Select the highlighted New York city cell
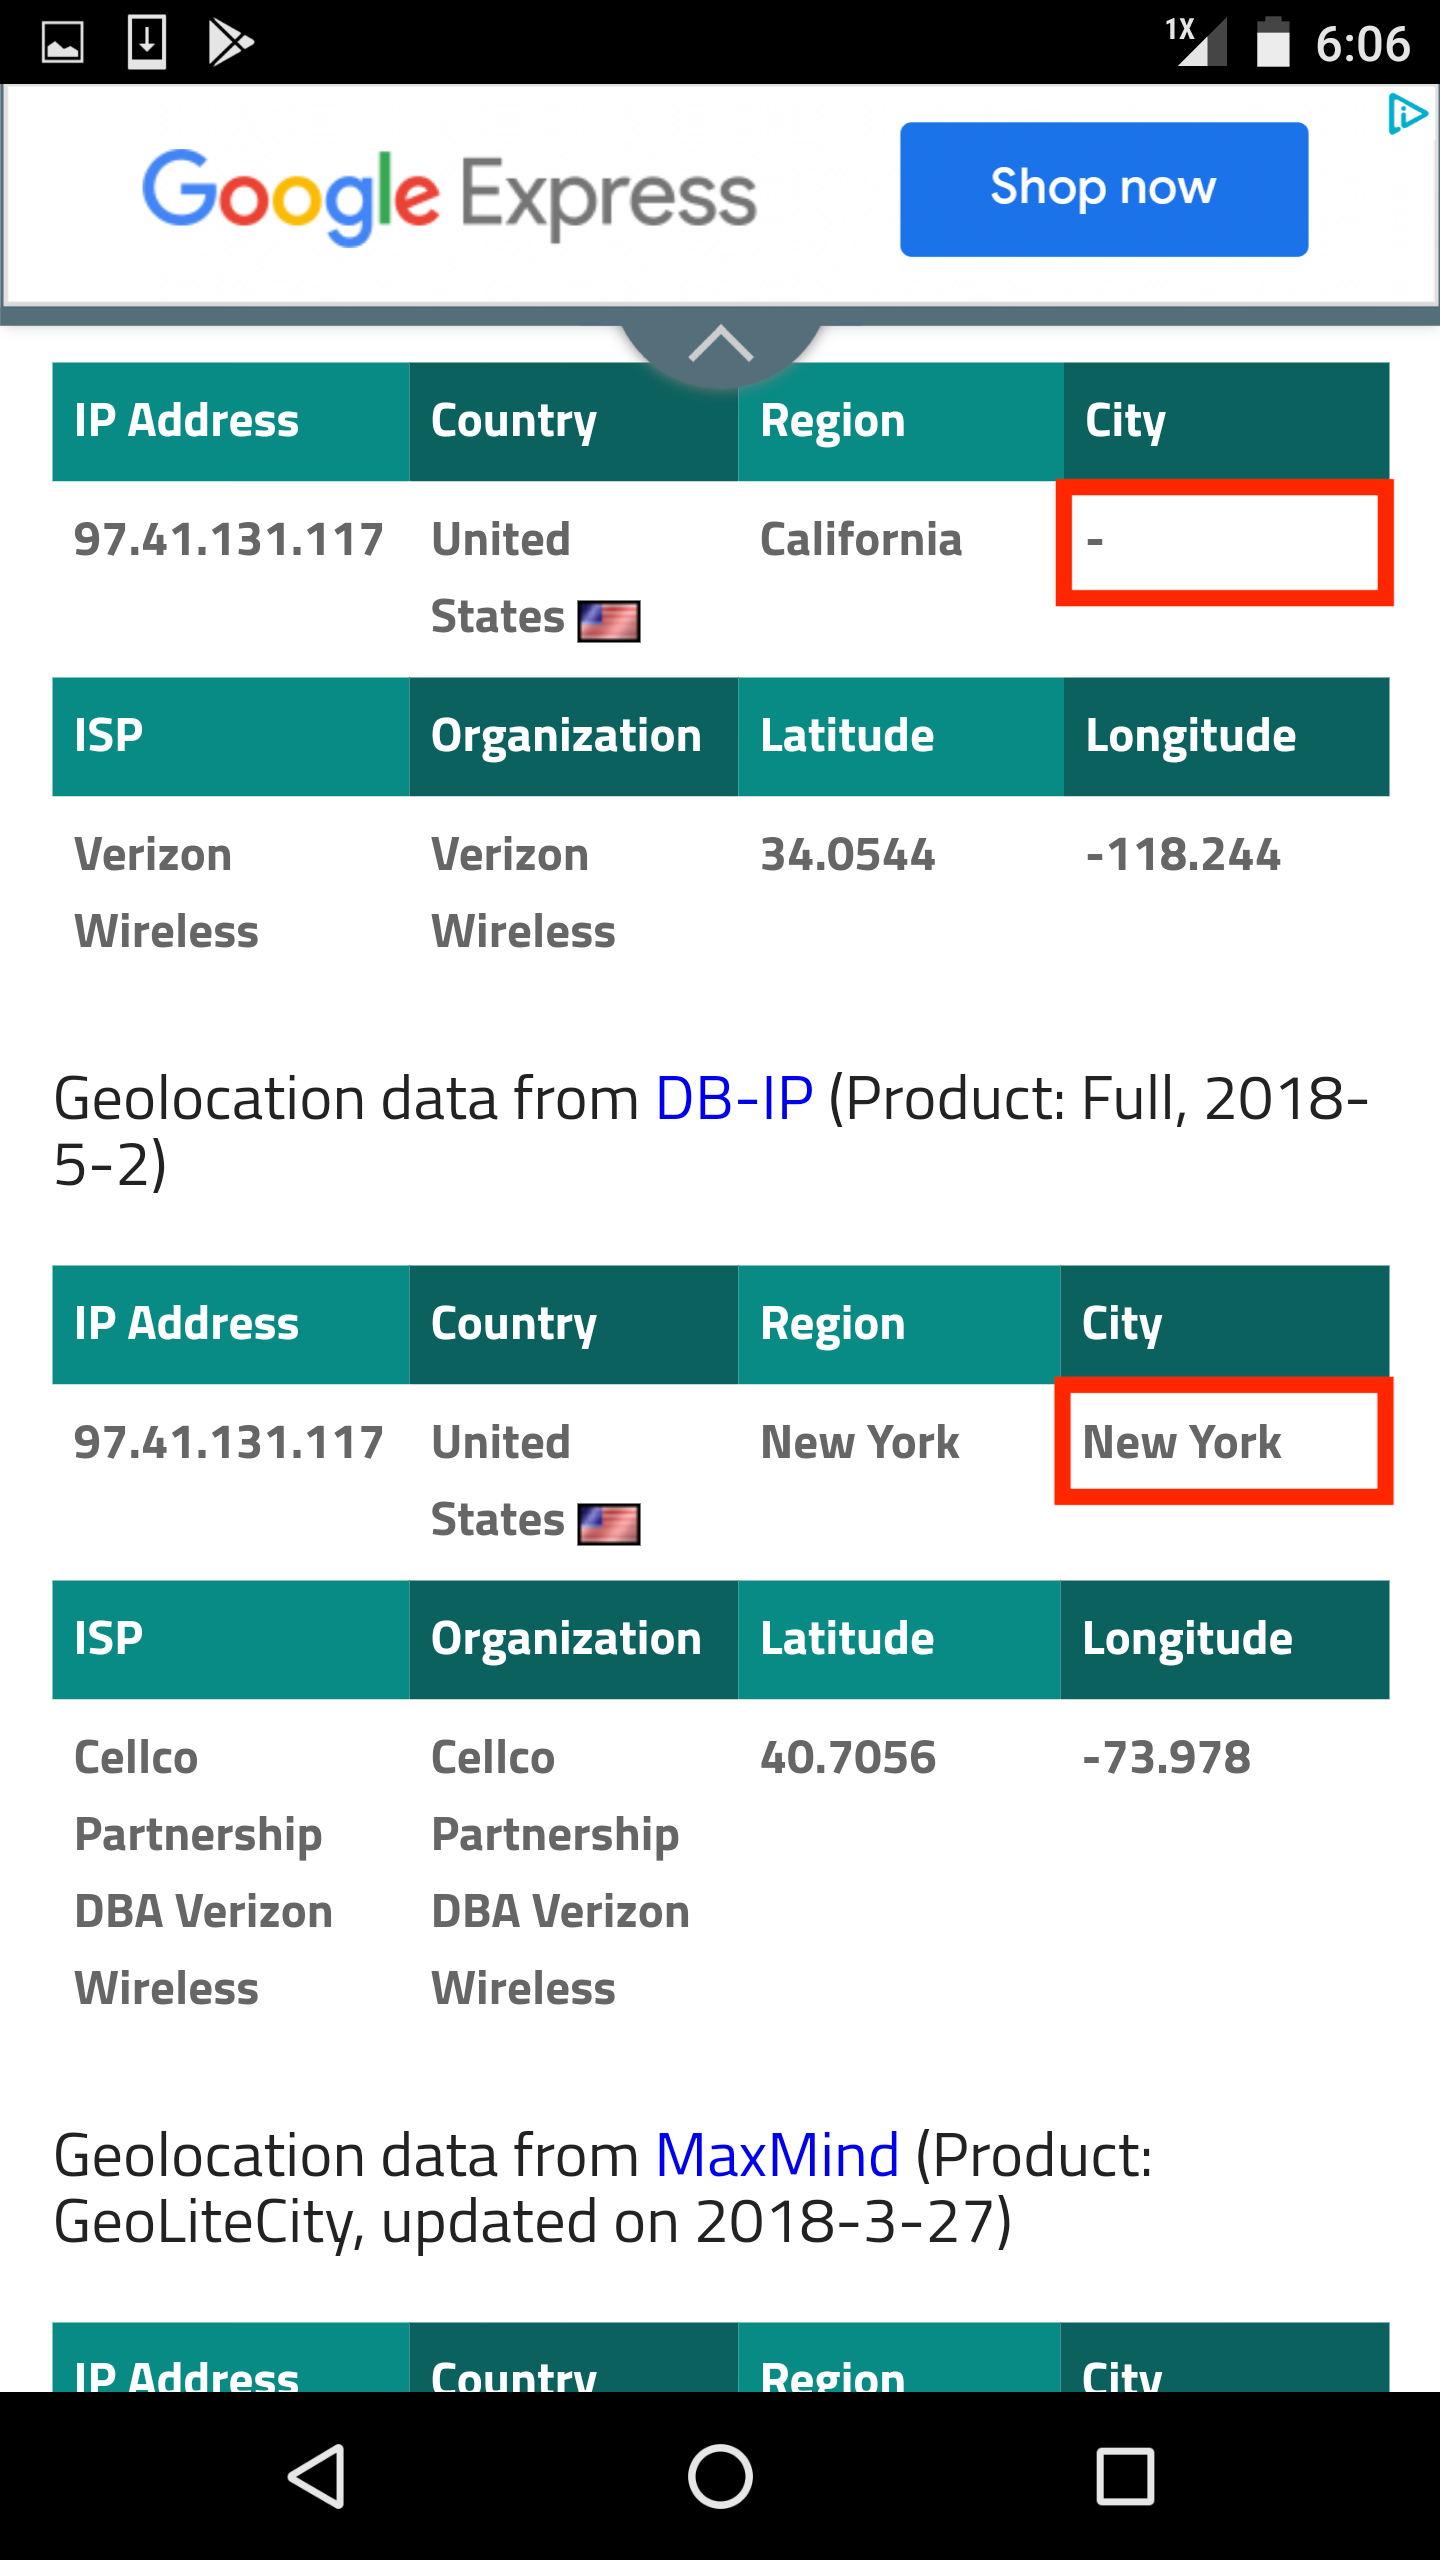Viewport: 1440px width, 2560px height. (x=1224, y=1441)
